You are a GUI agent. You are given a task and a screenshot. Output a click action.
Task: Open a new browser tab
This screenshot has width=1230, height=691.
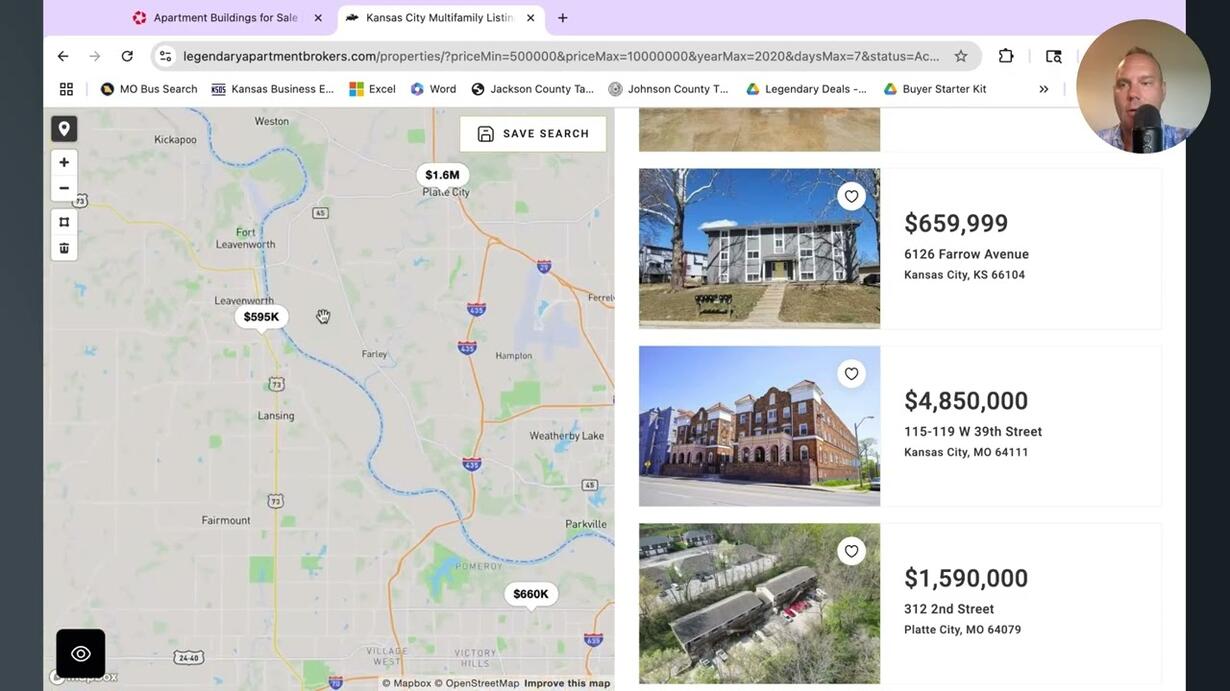(563, 18)
